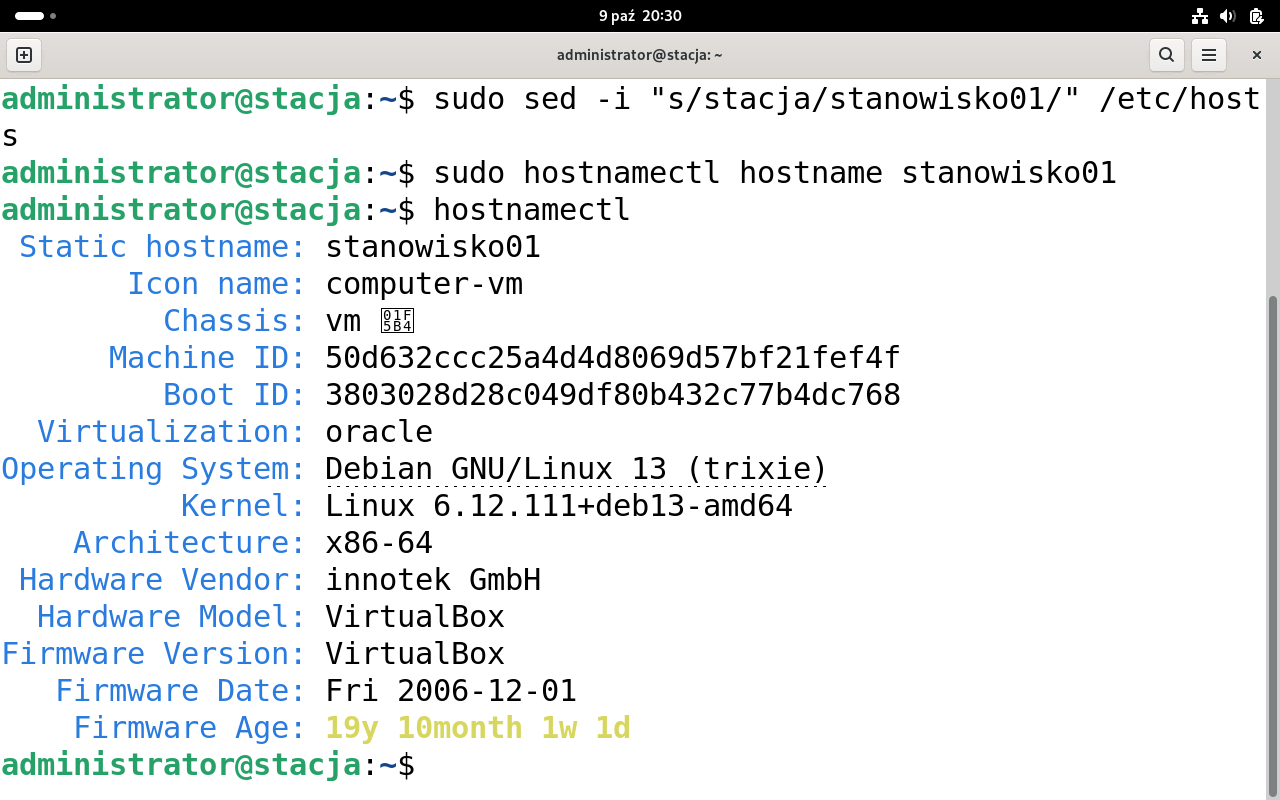
Task: Click the value 'computer-vm'
Action: (424, 284)
